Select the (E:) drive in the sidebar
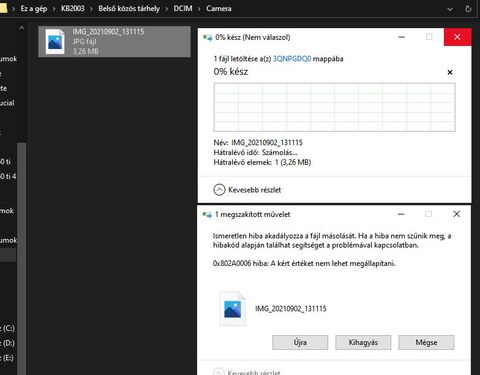The image size is (480, 375). [x=8, y=358]
